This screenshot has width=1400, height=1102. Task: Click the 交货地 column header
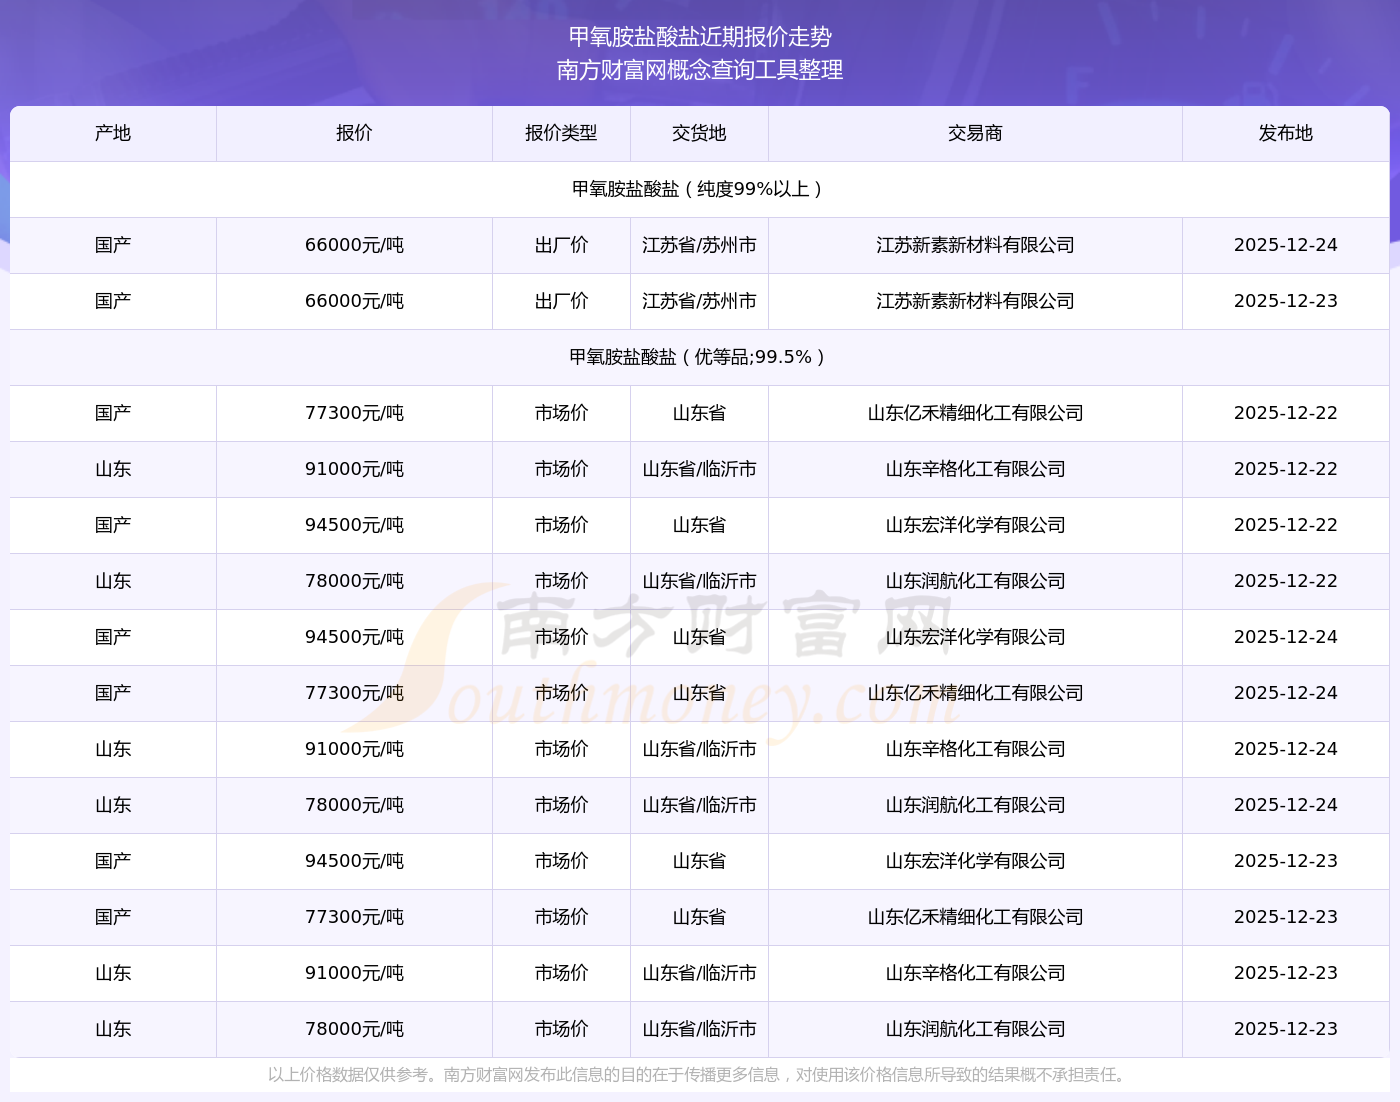click(x=699, y=133)
